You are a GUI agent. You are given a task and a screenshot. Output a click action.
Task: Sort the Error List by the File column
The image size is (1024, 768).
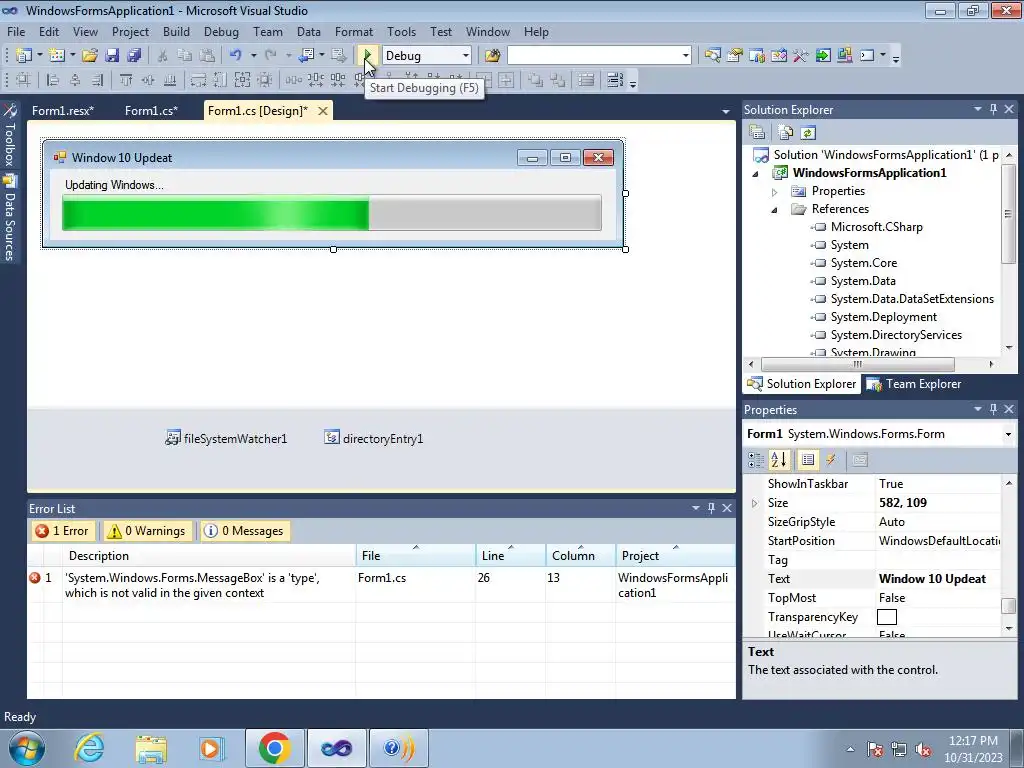coord(415,556)
